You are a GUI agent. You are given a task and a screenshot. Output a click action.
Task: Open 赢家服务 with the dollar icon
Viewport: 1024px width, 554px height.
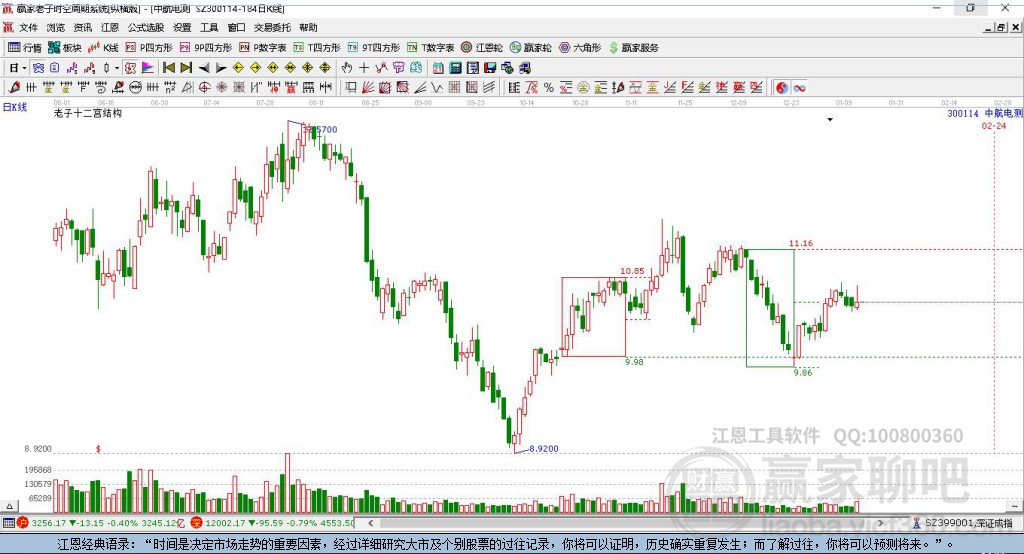[633, 48]
